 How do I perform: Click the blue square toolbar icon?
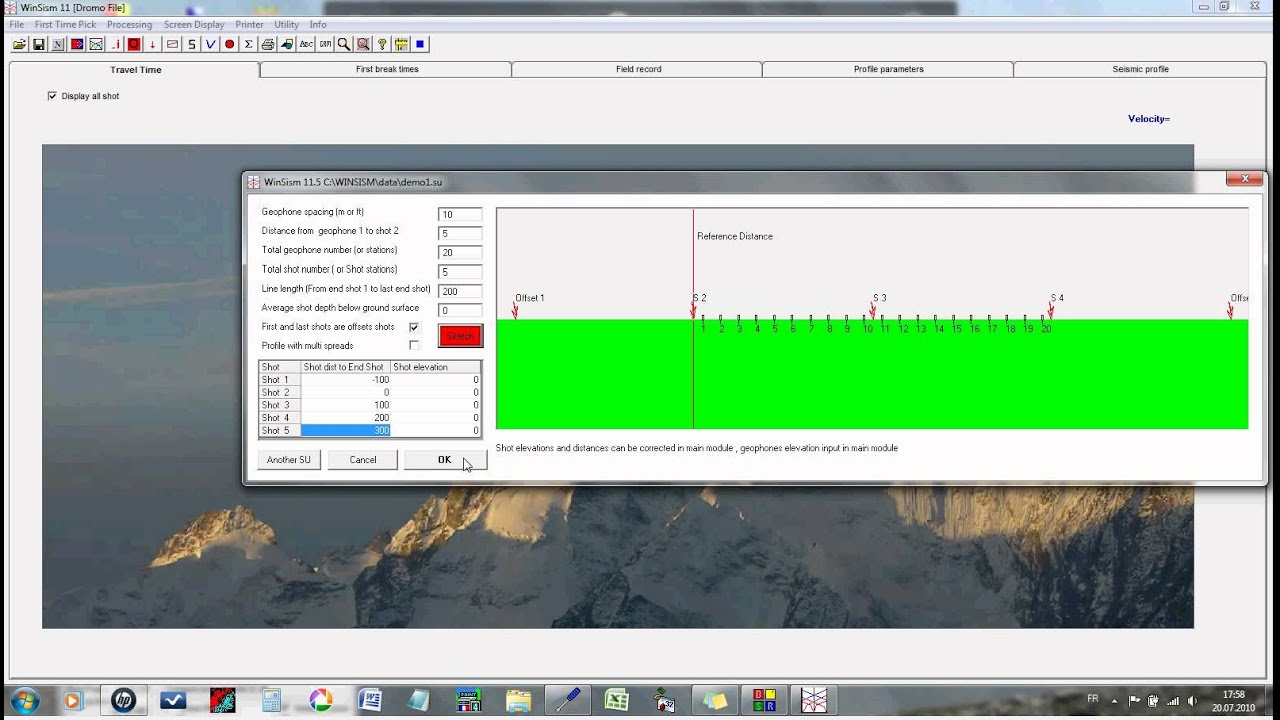(420, 44)
